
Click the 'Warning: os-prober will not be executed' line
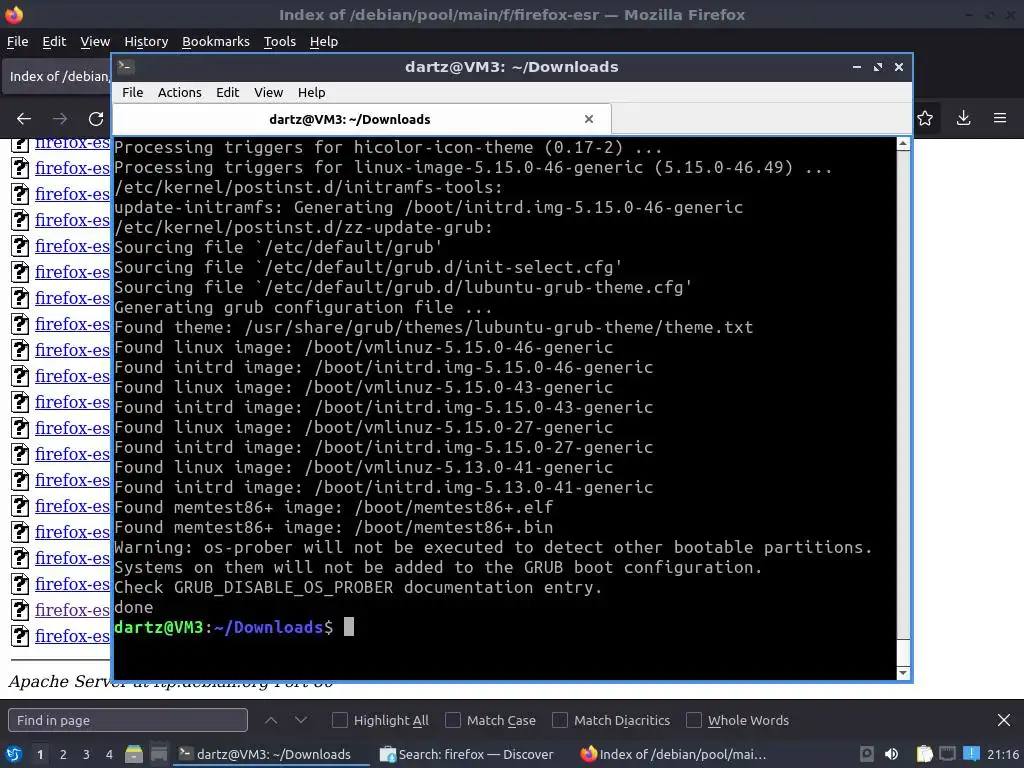click(x=493, y=547)
